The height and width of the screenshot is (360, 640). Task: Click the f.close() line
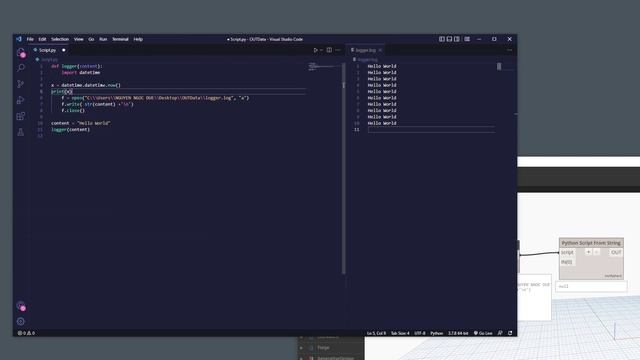(73, 111)
